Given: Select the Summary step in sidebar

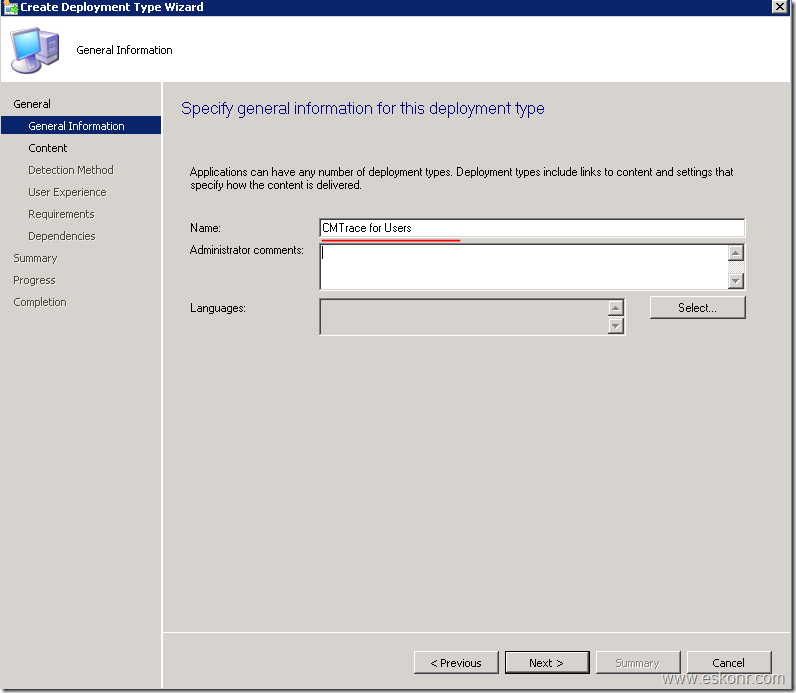Looking at the screenshot, I should pyautogui.click(x=35, y=258).
